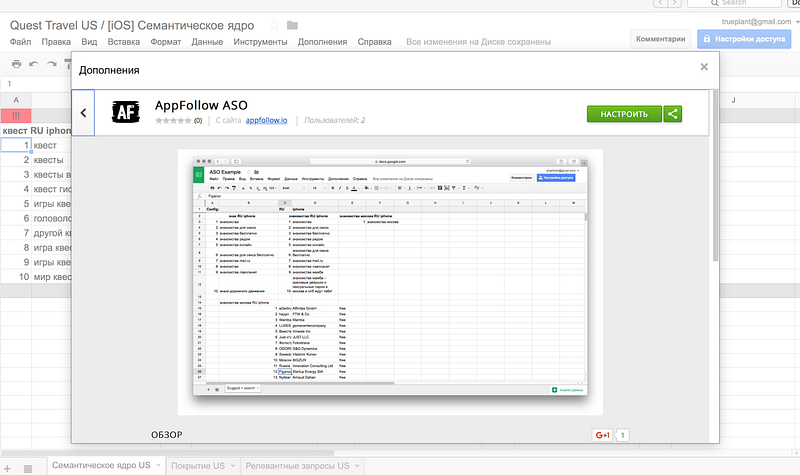Image resolution: width=800 pixels, height=475 pixels.
Task: Open the Комментарии button
Action: click(x=660, y=39)
